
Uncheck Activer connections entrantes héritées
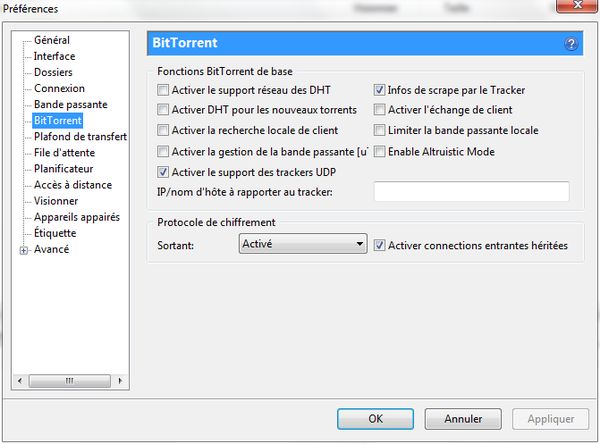pyautogui.click(x=379, y=245)
